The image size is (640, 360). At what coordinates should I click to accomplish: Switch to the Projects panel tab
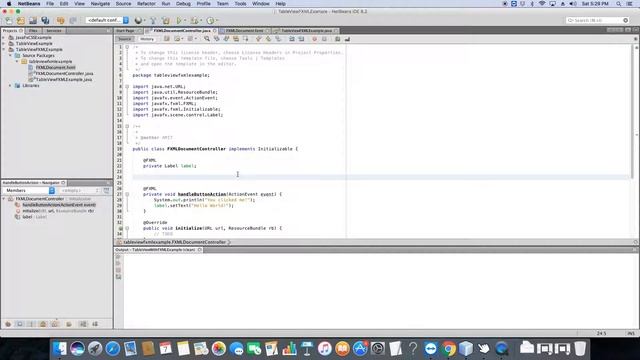pos(12,31)
